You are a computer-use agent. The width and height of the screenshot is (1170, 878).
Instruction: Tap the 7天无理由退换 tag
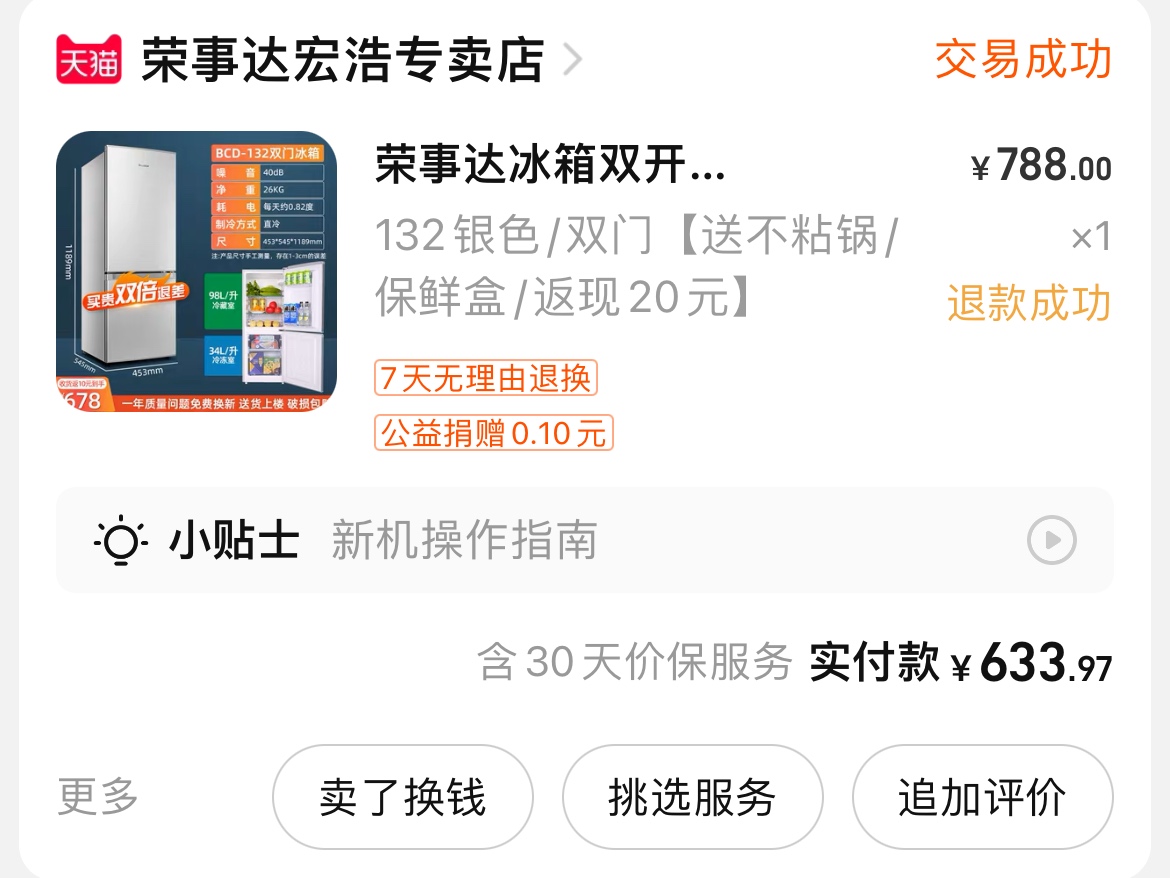[486, 377]
